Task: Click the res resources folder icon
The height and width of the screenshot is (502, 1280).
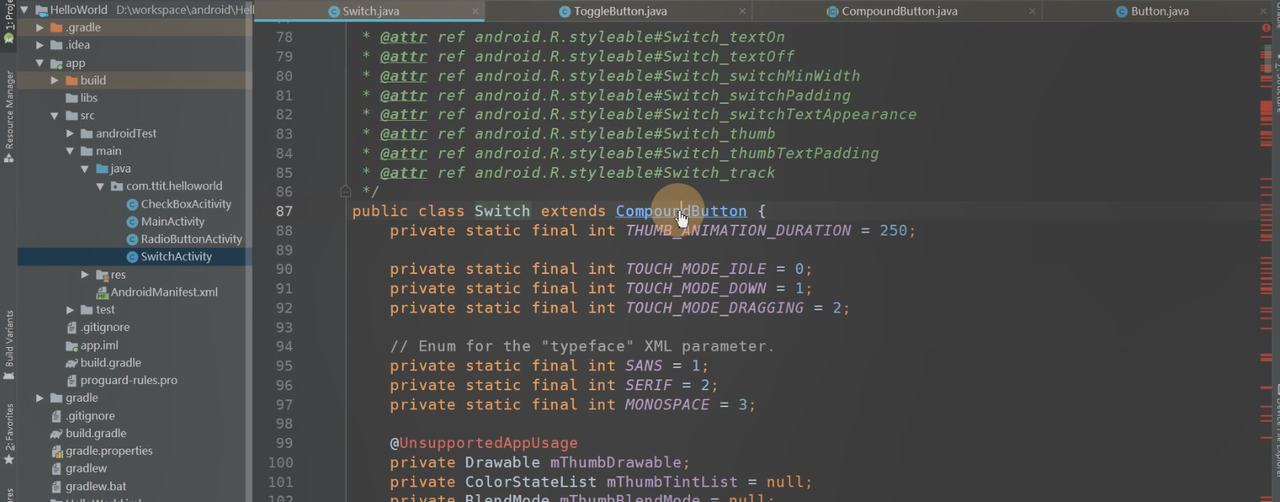Action: (x=101, y=274)
